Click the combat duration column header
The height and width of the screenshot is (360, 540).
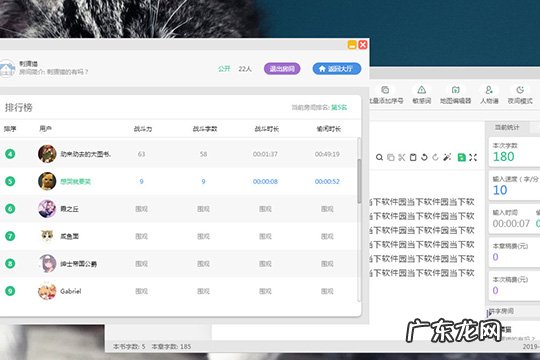point(267,129)
